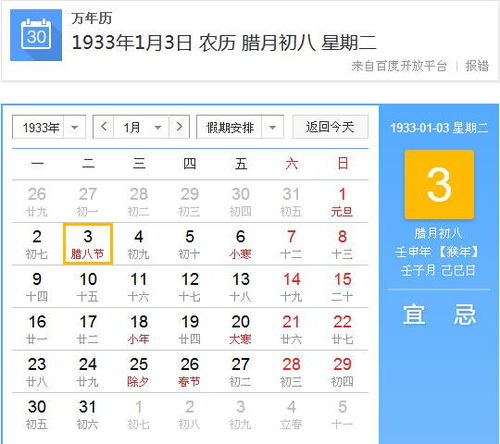Image resolution: width=500 pixels, height=444 pixels.
Task: Select January 5 初十
Action: point(190,244)
